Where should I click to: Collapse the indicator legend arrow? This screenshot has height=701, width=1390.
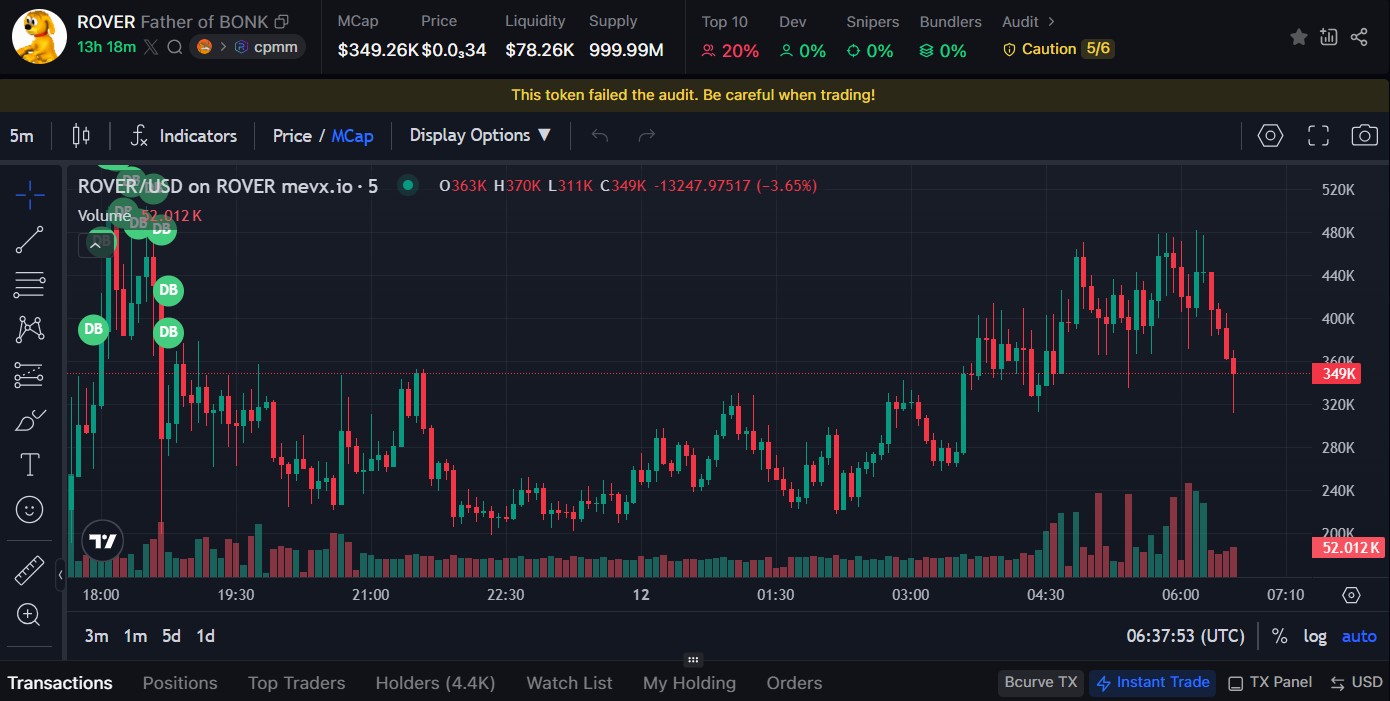tap(97, 244)
